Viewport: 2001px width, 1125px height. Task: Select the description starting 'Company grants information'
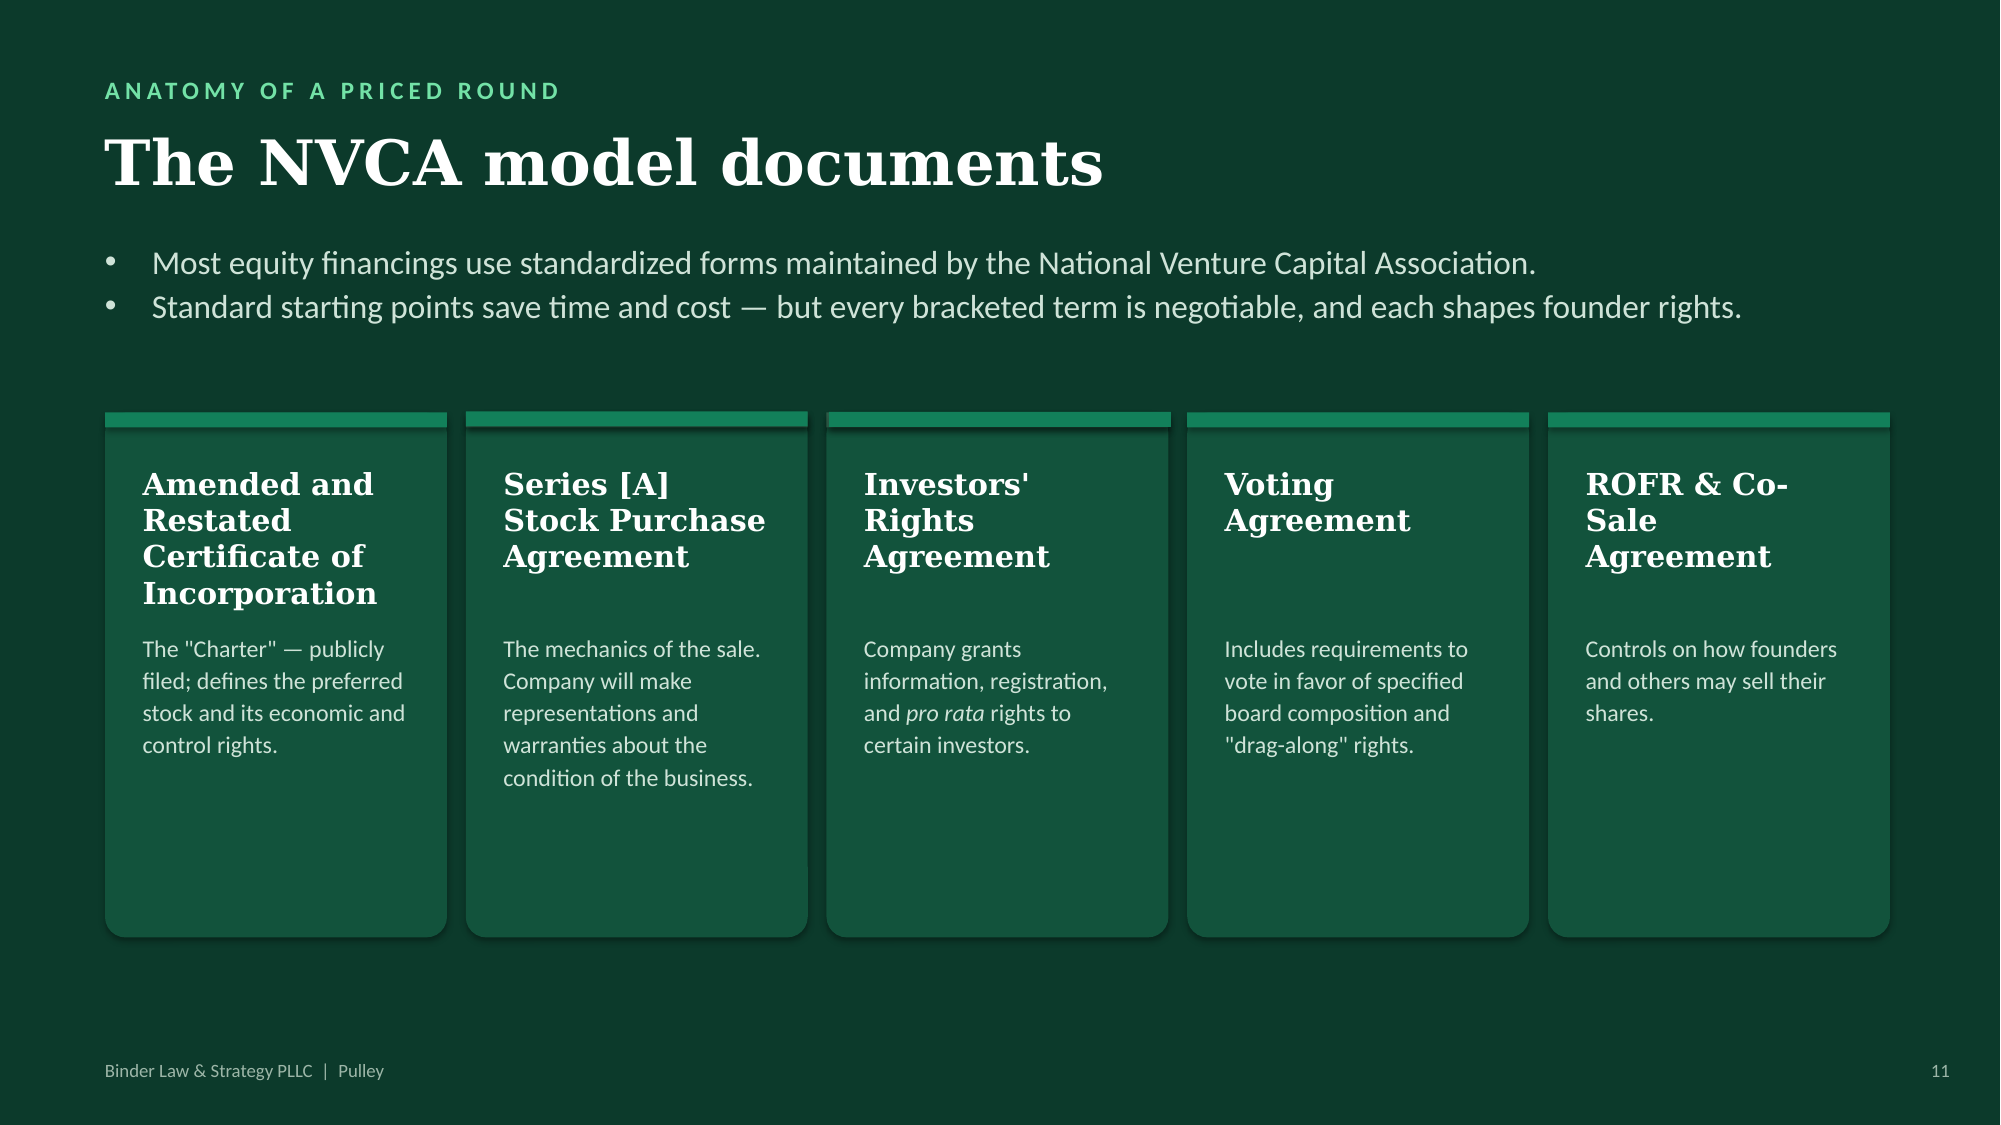click(x=986, y=697)
